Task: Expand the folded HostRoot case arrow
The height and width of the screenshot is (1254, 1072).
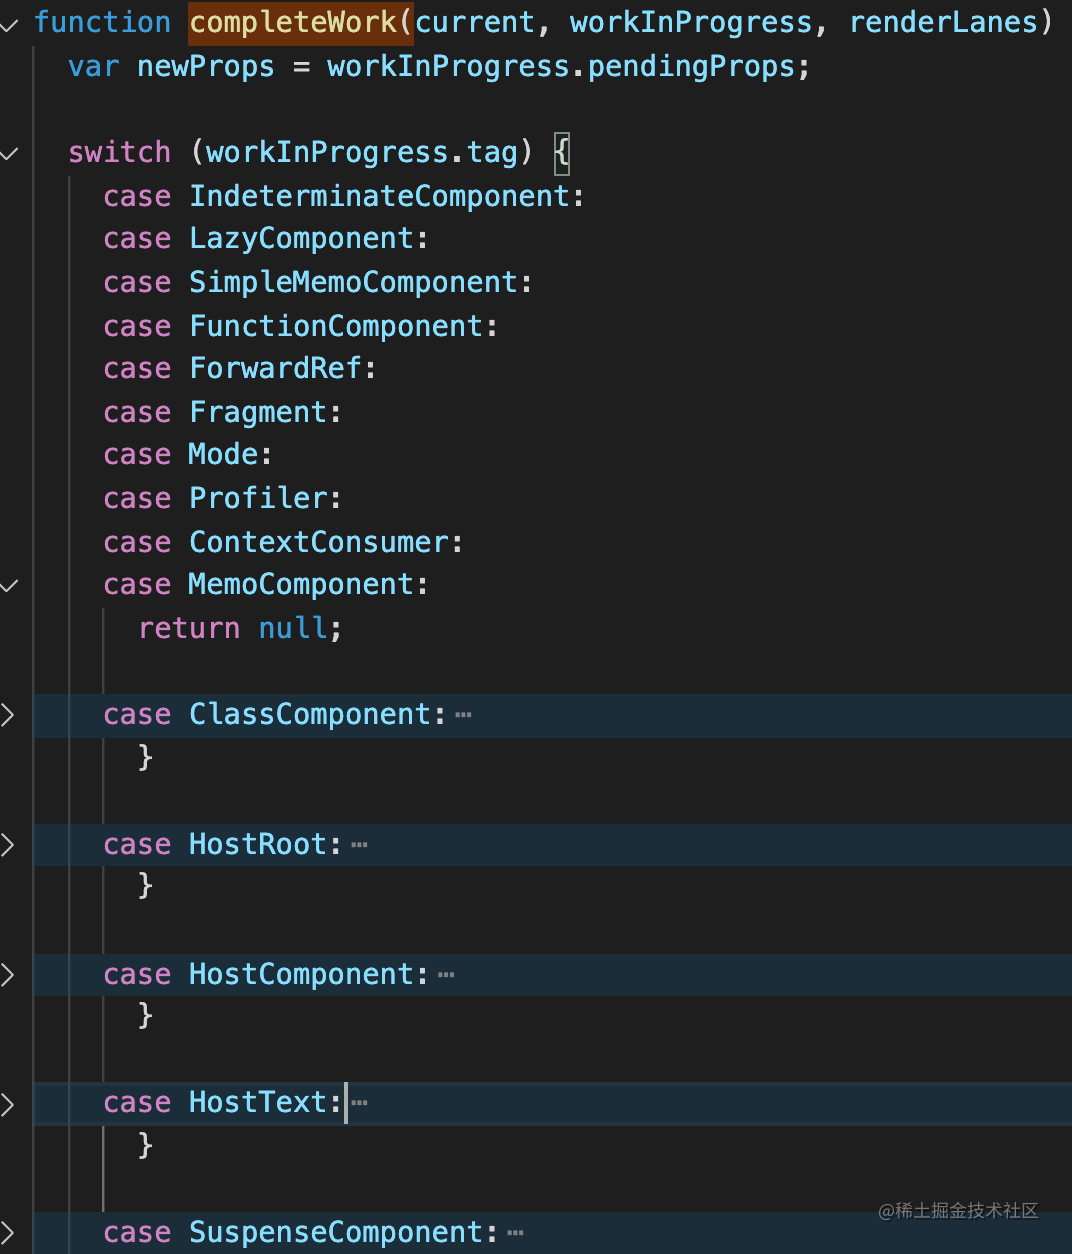Action: pos(8,844)
